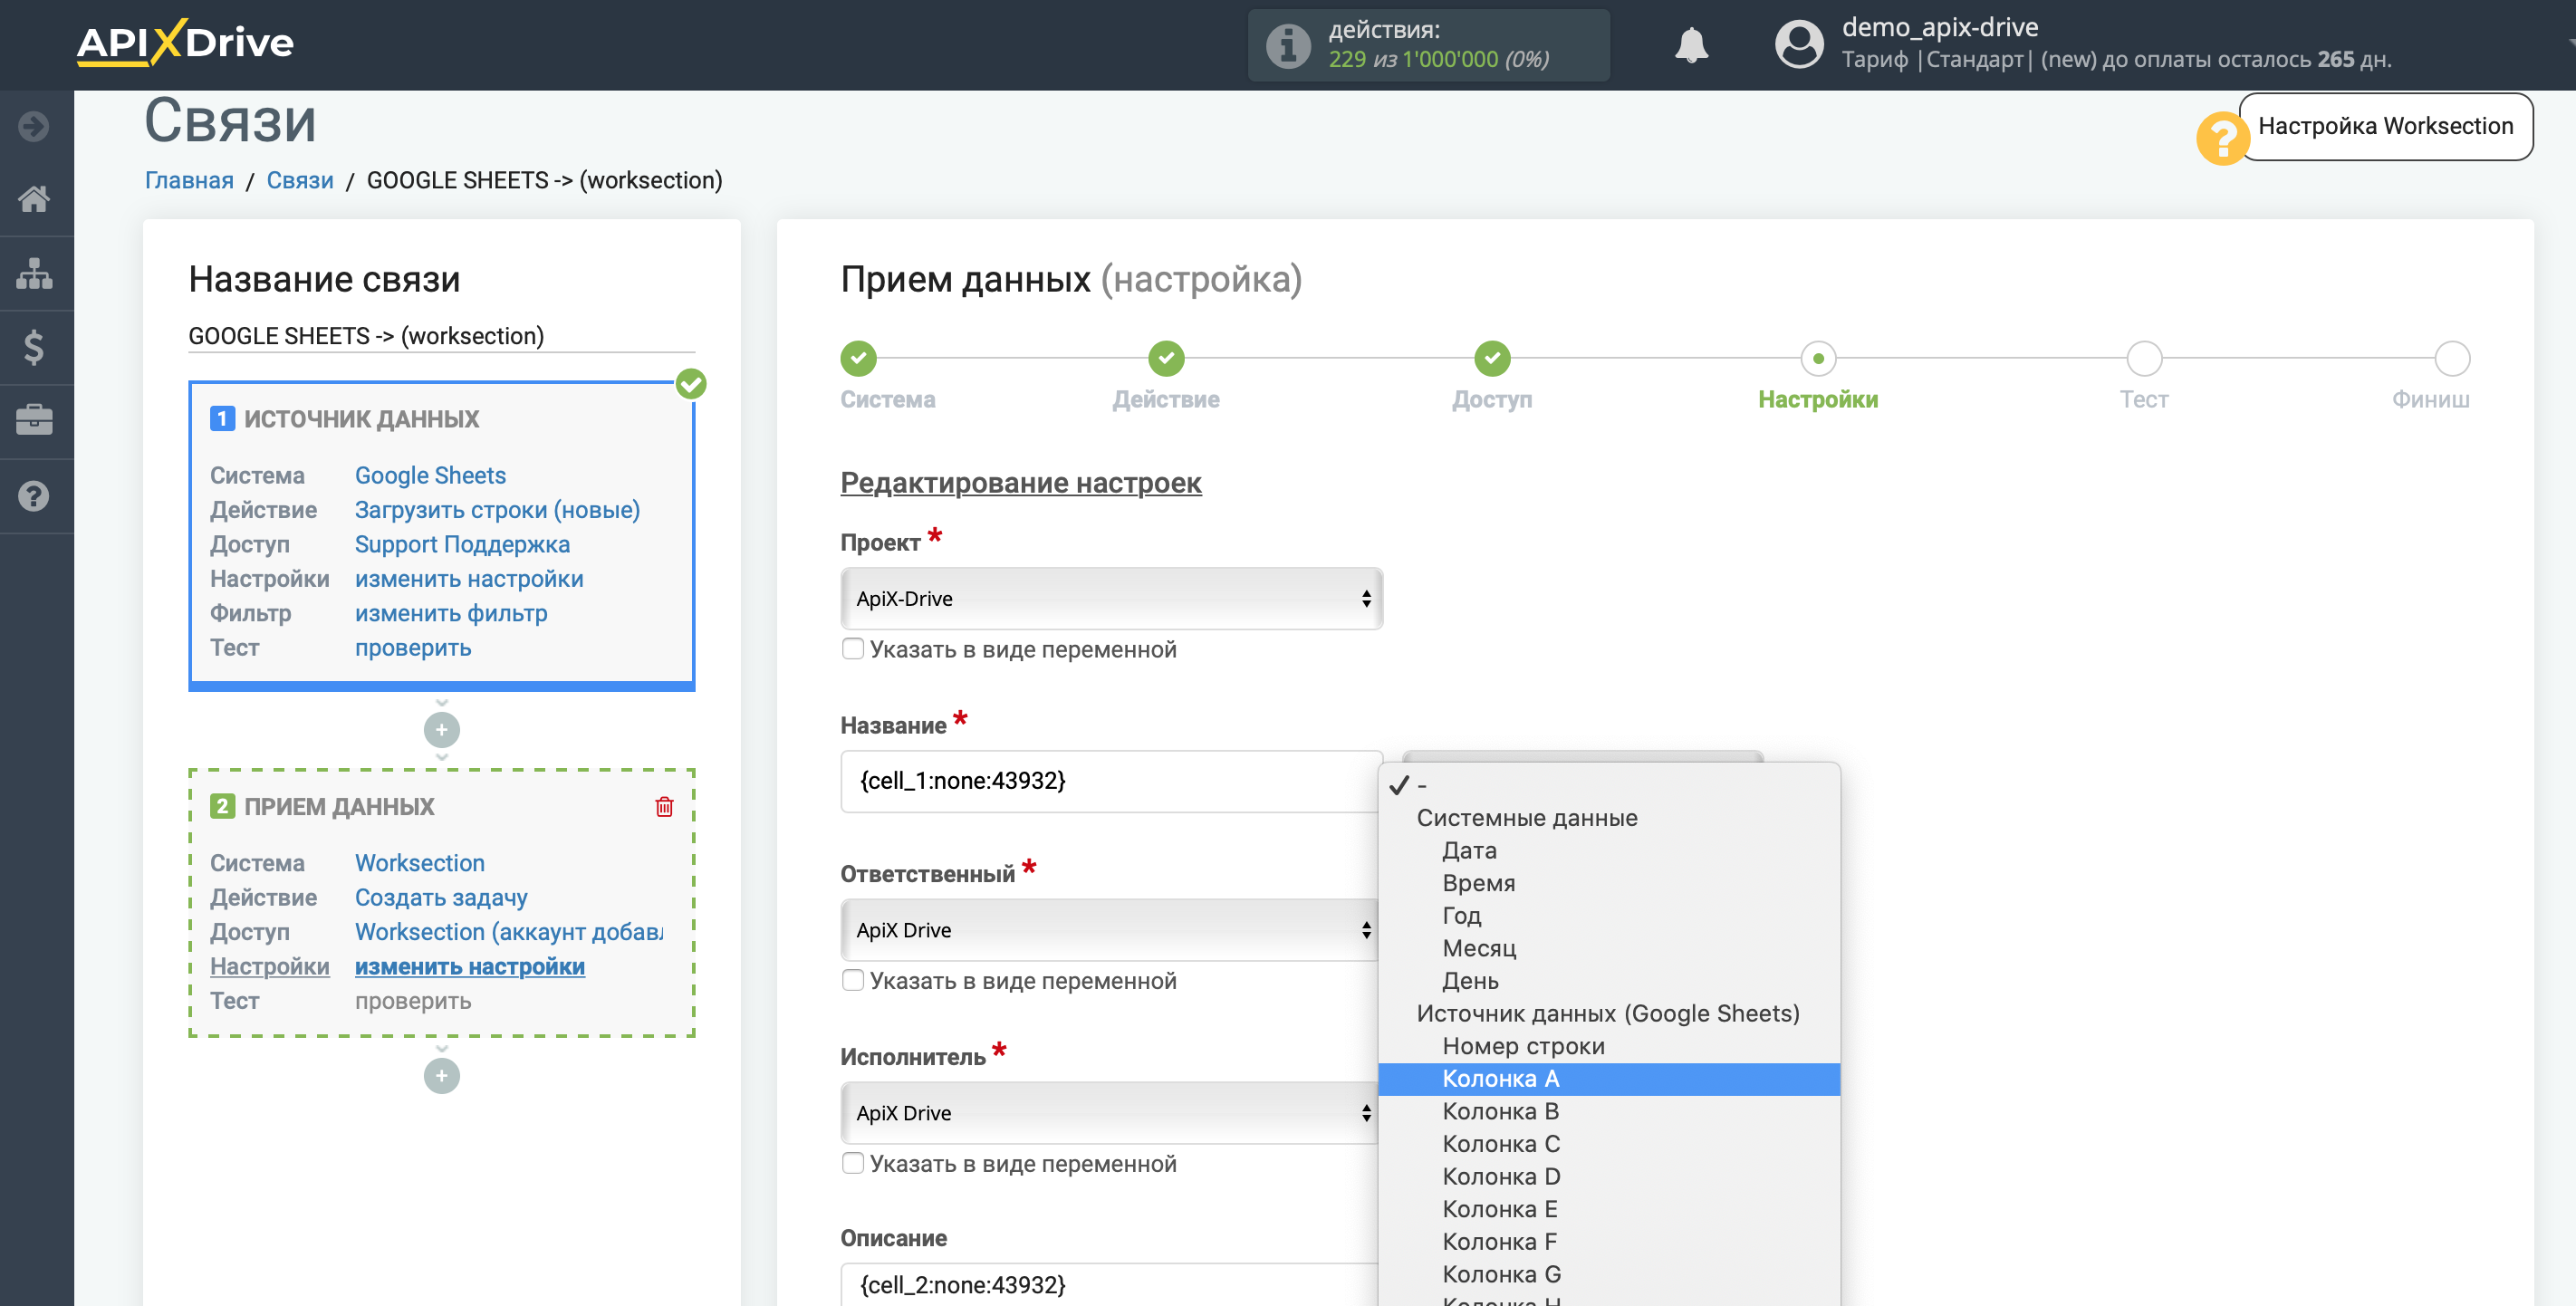The image size is (2576, 1306).
Task: Click the actions info icon
Action: (x=1288, y=45)
